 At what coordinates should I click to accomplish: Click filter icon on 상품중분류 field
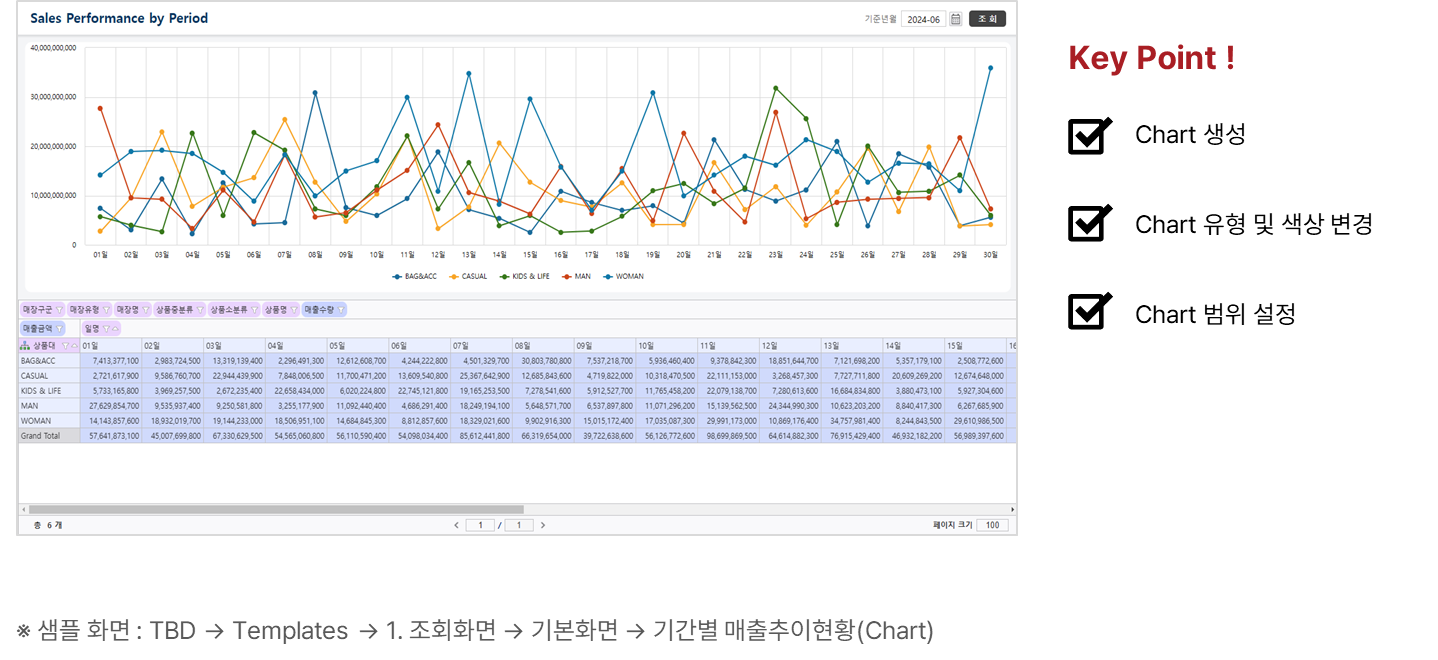tap(200, 310)
